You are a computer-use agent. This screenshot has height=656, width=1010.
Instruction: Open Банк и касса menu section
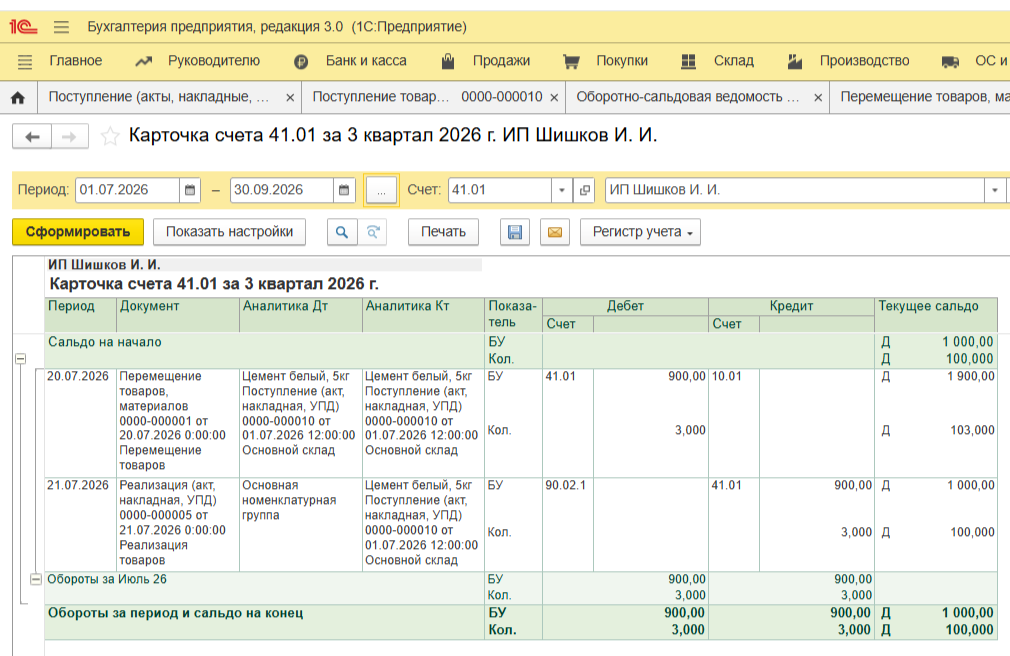[x=366, y=61]
